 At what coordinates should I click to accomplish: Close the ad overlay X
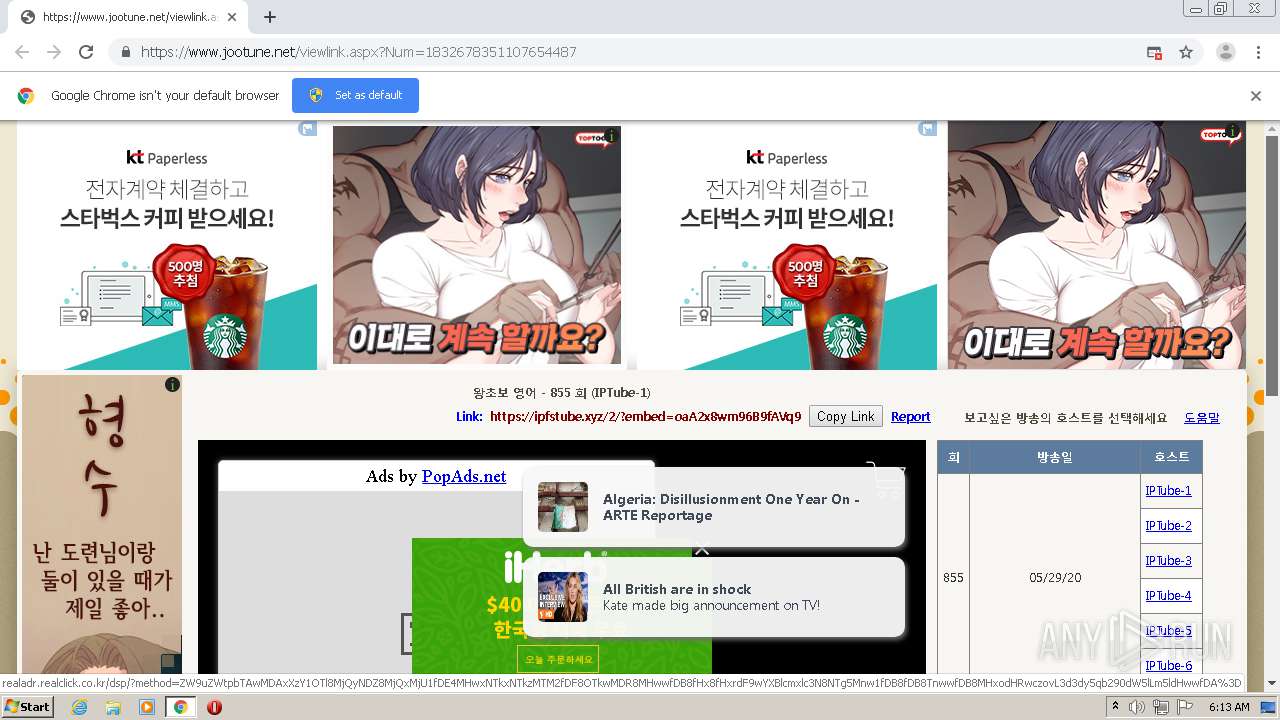pyautogui.click(x=702, y=548)
